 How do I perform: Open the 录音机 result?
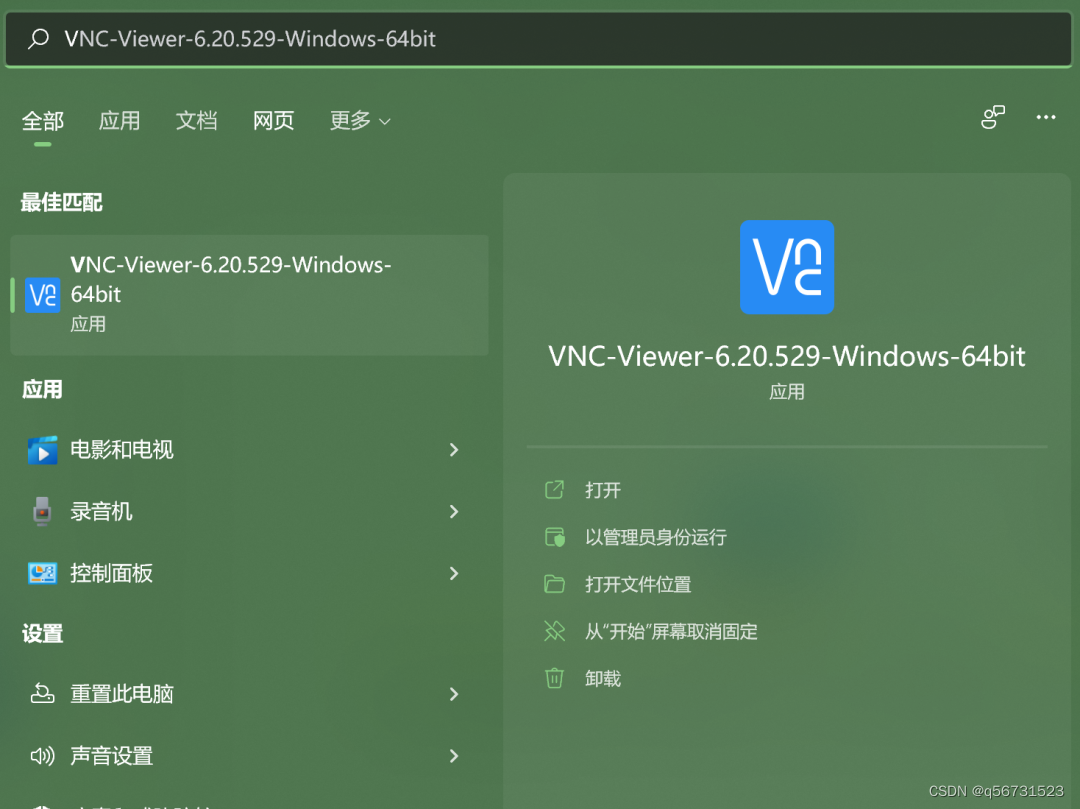249,512
